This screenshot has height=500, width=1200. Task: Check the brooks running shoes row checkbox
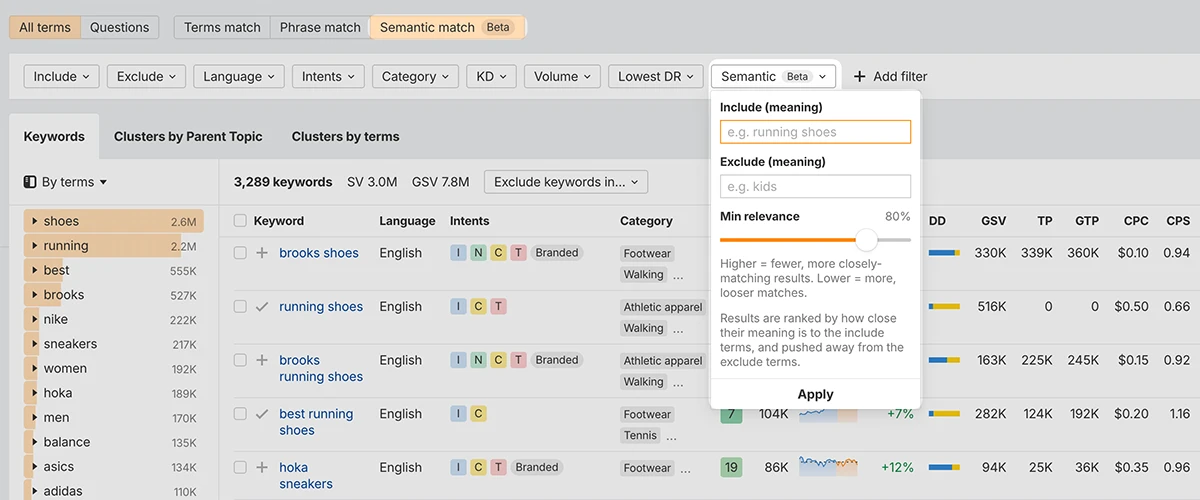click(x=240, y=360)
